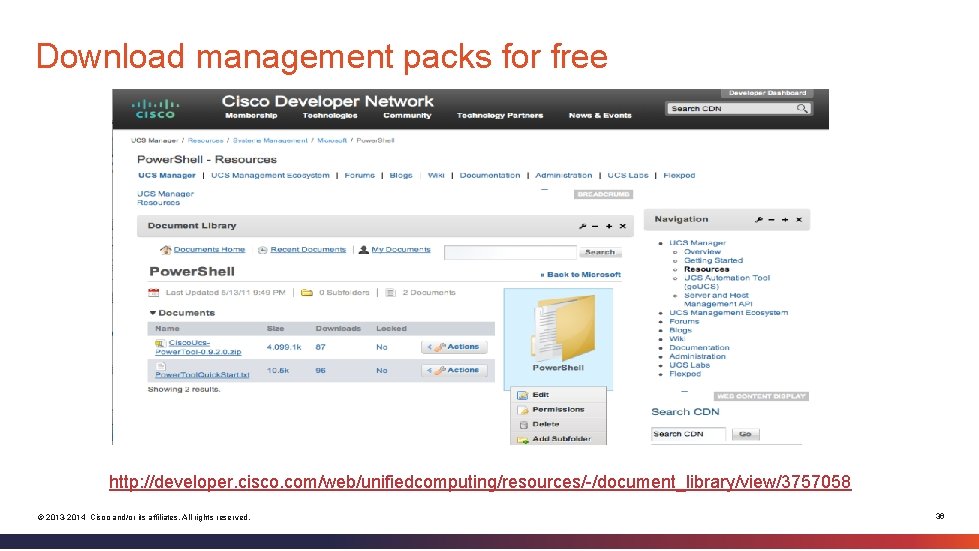Open the PowerToolQuickStart.txt file link

(202, 375)
